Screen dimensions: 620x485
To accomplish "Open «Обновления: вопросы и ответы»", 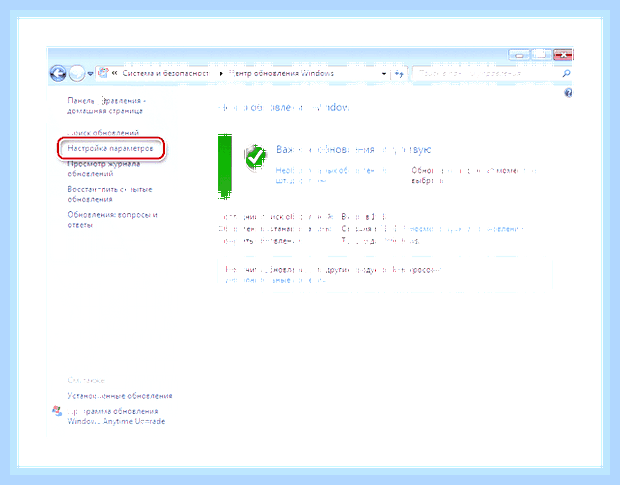I will tap(112, 220).
